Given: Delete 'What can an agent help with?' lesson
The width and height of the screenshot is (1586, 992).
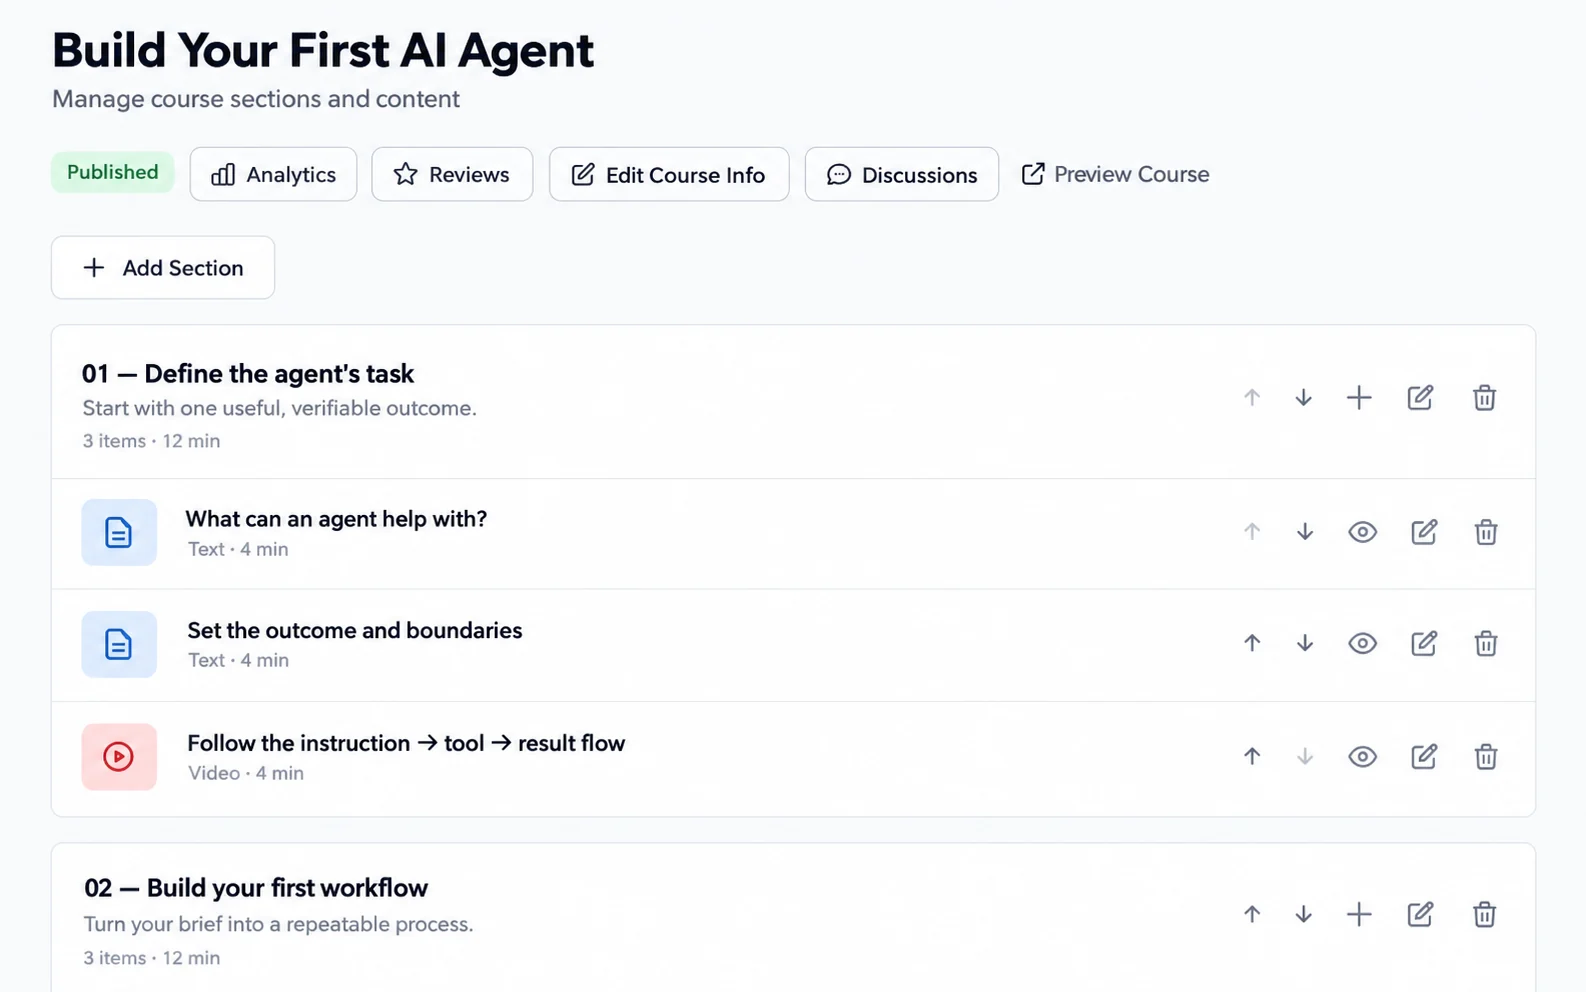Looking at the screenshot, I should coord(1486,532).
